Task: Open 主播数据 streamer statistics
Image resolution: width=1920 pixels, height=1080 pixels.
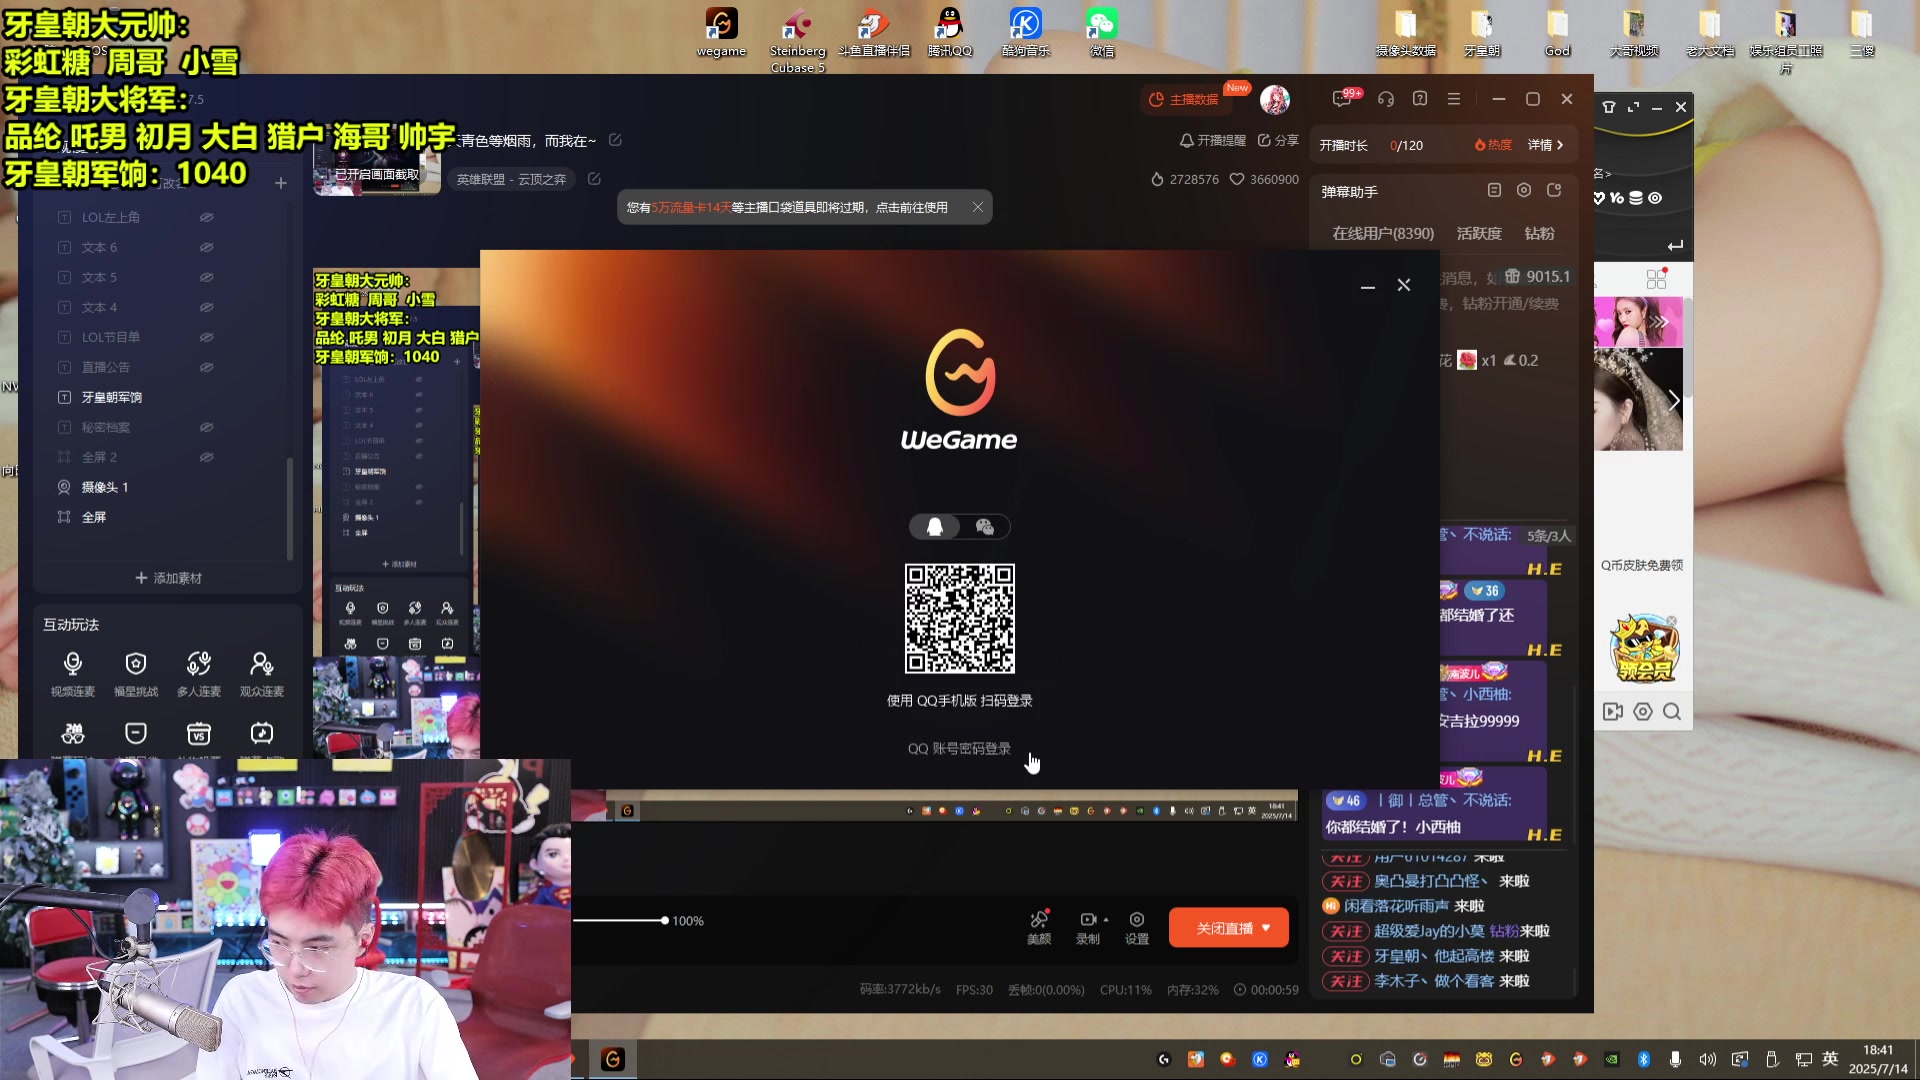Action: point(1184,99)
